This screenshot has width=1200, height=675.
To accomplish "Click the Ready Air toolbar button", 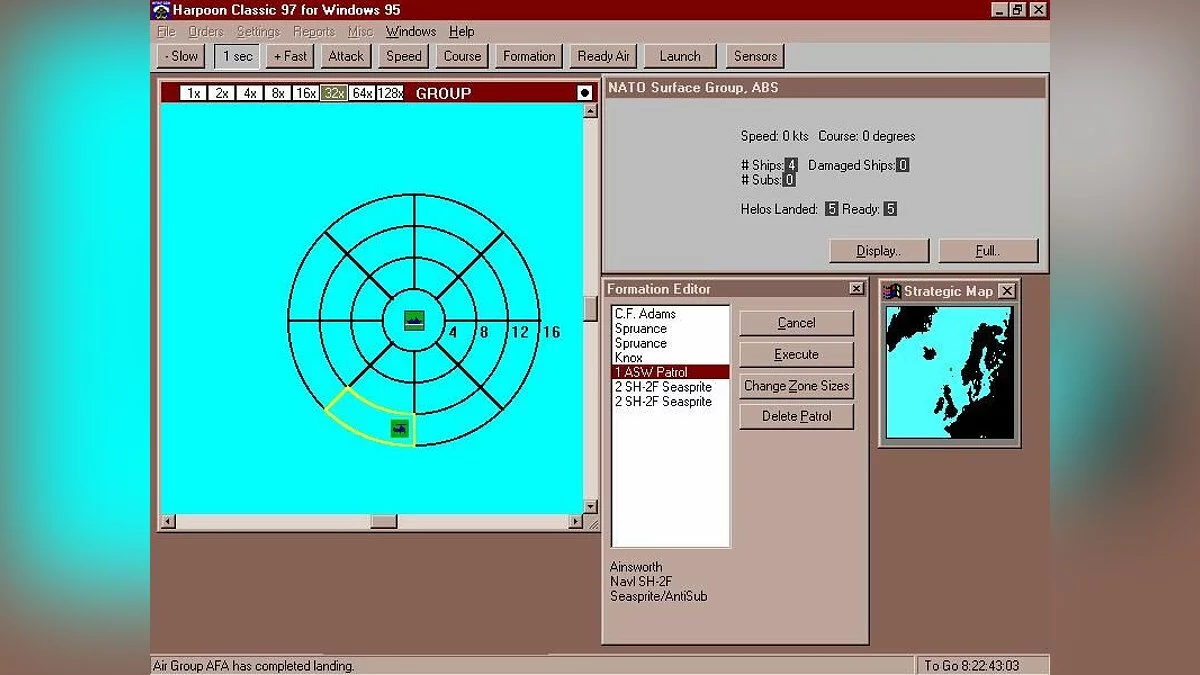I will pos(604,56).
